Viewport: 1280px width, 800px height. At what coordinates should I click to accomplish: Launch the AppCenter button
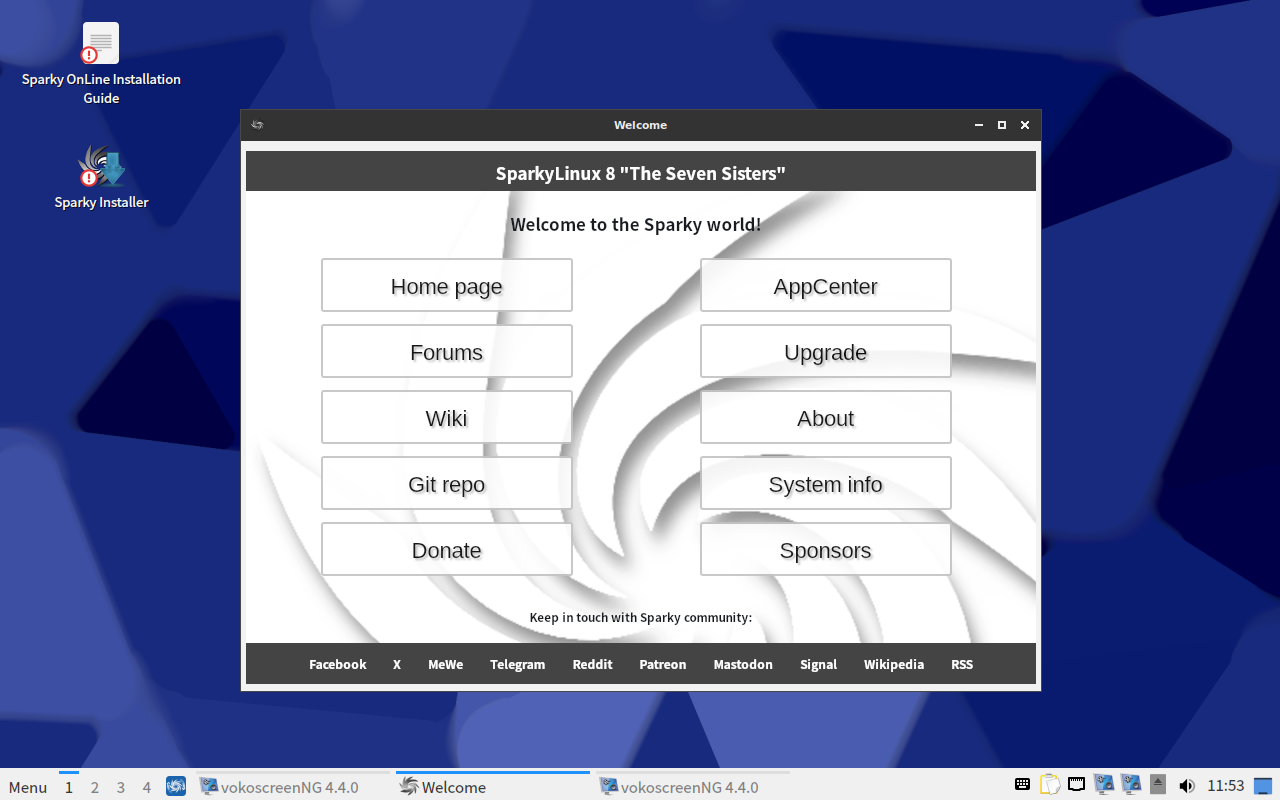826,286
